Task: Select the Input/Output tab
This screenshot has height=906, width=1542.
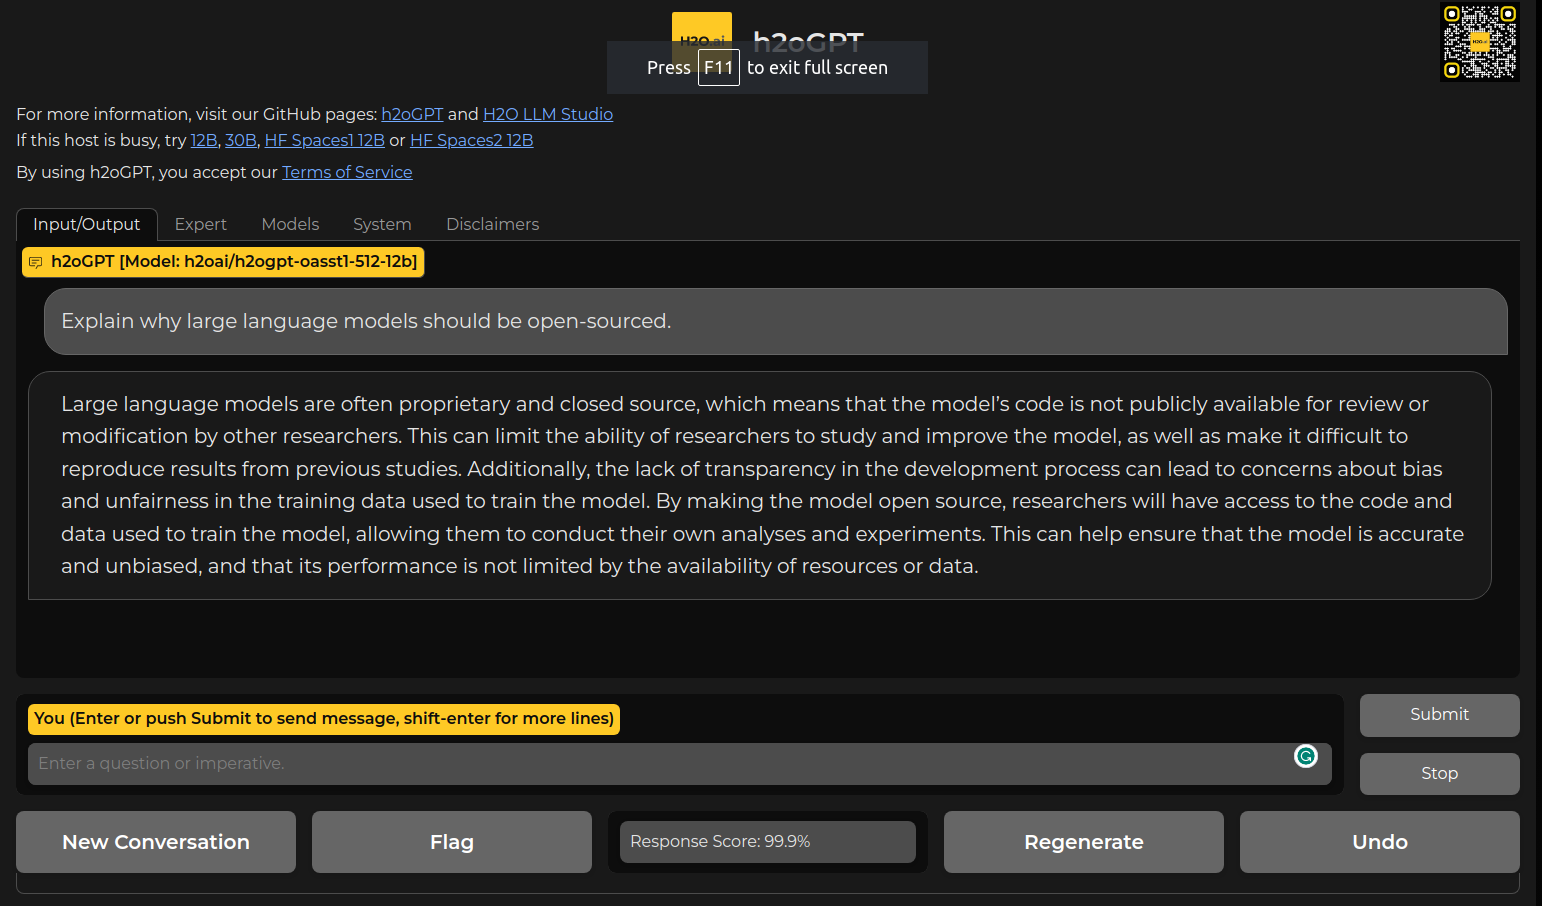Action: point(87,224)
